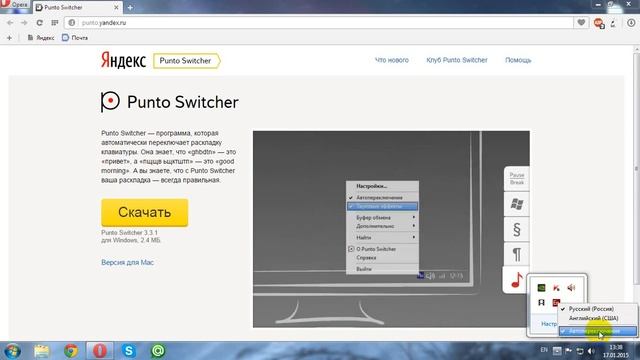This screenshot has width=640, height=360.
Task: Click the Opera taskbar button
Action: [x=100, y=351]
